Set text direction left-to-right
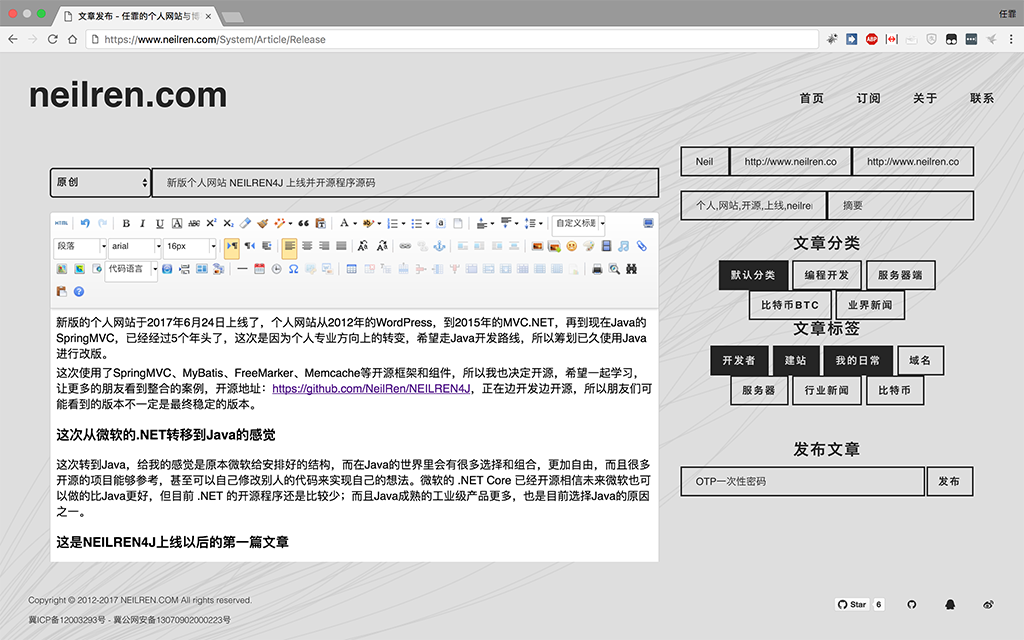 pyautogui.click(x=232, y=246)
